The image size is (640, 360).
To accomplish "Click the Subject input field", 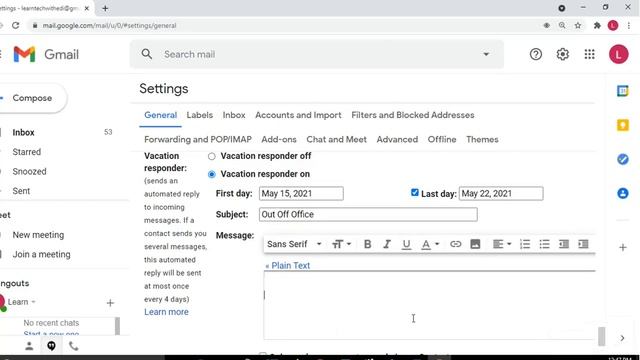I will point(368,214).
